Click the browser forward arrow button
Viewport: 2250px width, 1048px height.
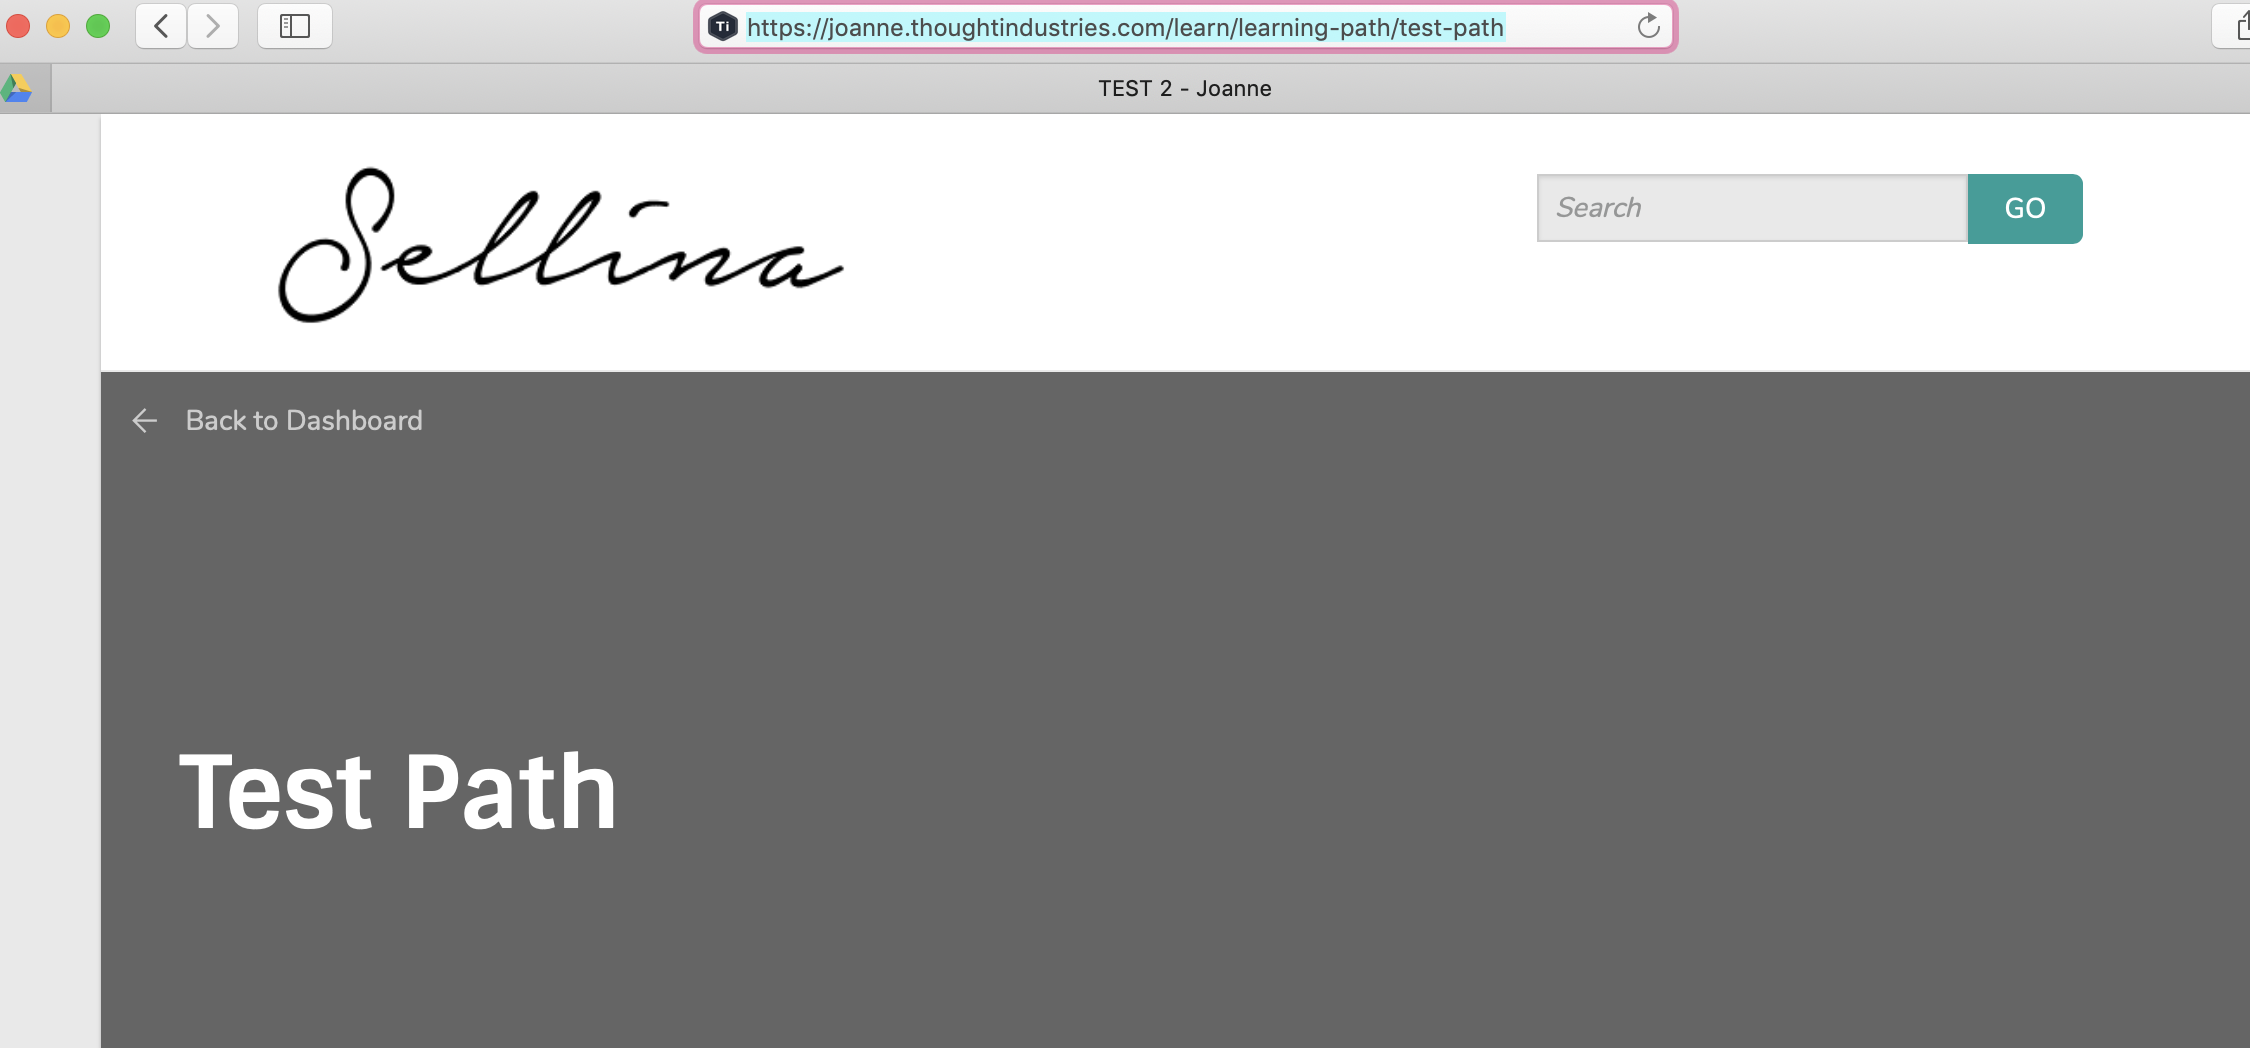(x=213, y=26)
